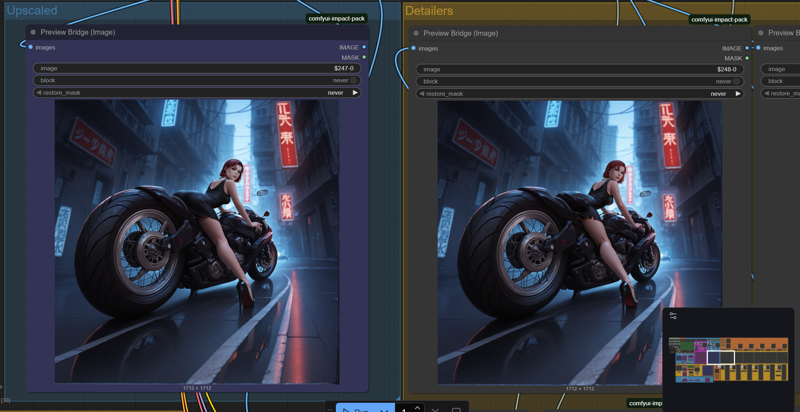This screenshot has height=412, width=800.
Task: Click the IMAGE output port on Upscaled node
Action: point(364,47)
